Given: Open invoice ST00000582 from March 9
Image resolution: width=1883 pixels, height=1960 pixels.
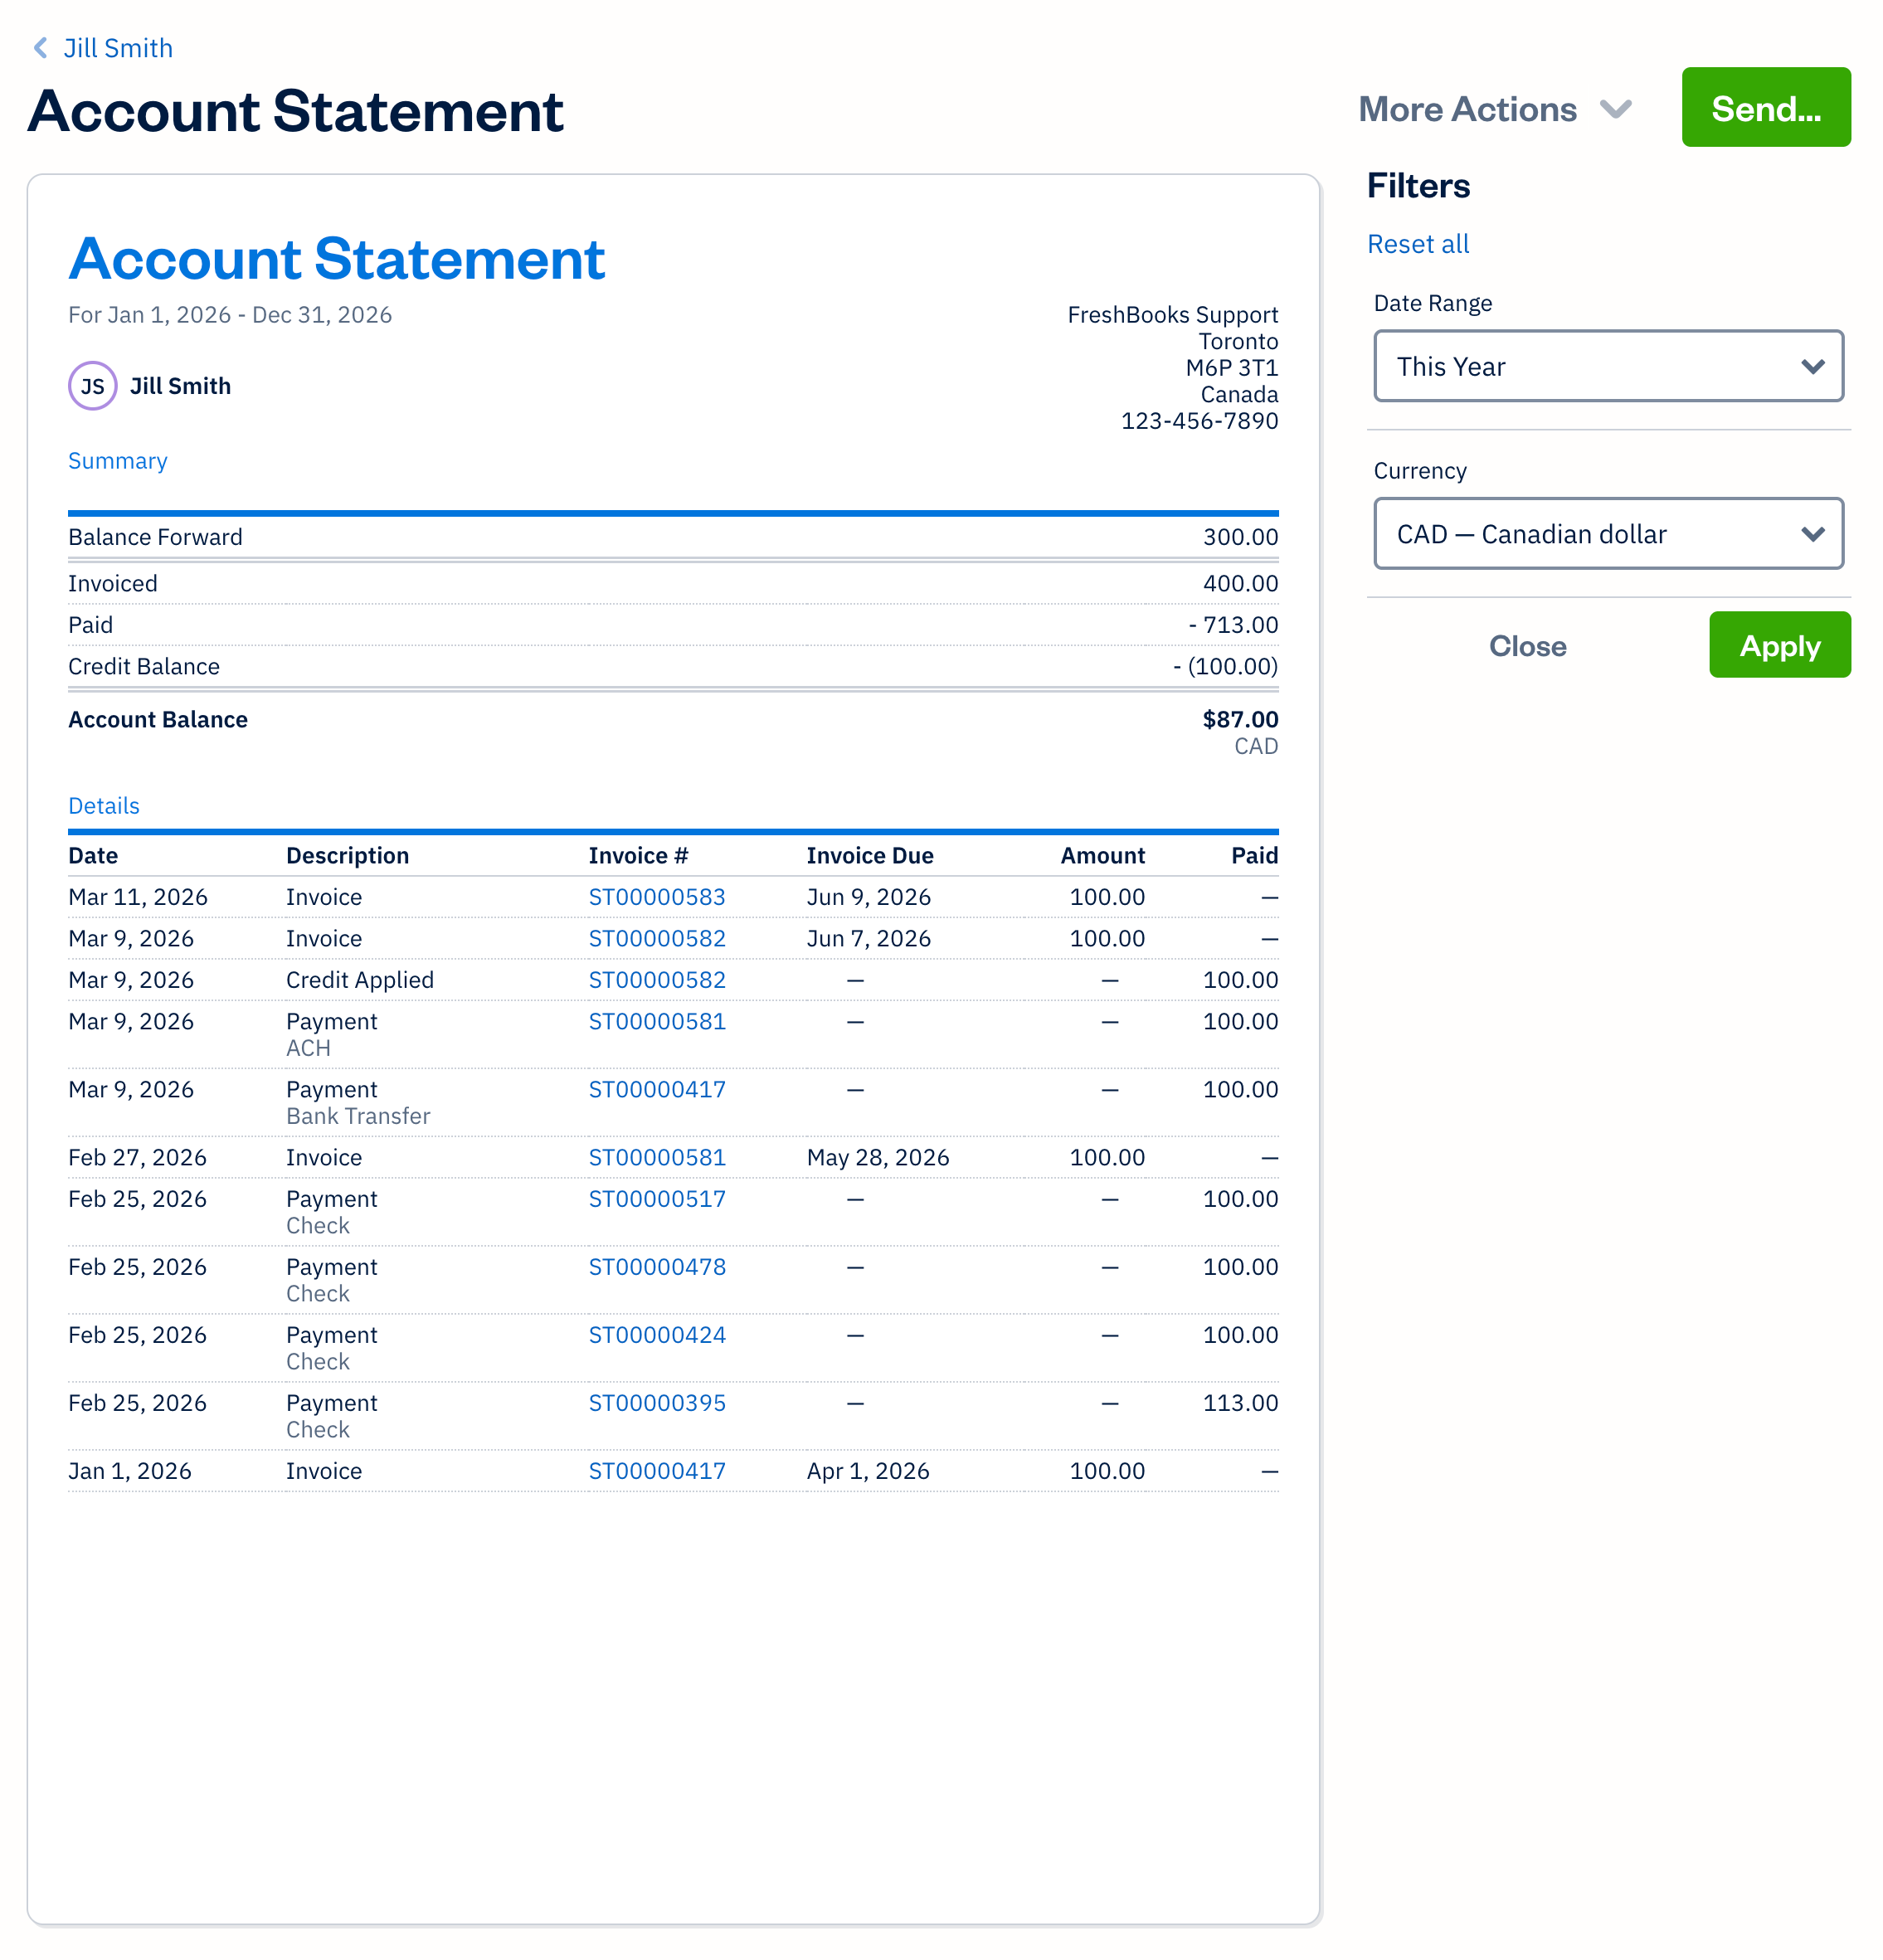Looking at the screenshot, I should [657, 938].
